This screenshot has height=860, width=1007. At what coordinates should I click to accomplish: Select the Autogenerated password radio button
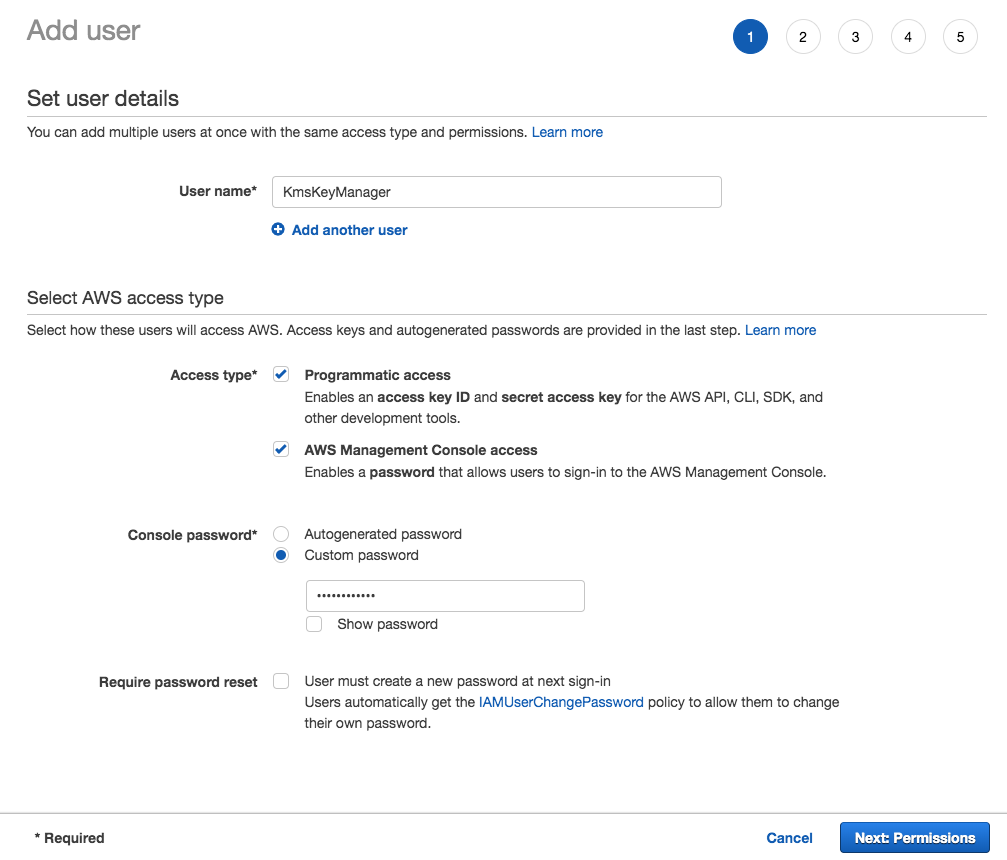(x=281, y=534)
